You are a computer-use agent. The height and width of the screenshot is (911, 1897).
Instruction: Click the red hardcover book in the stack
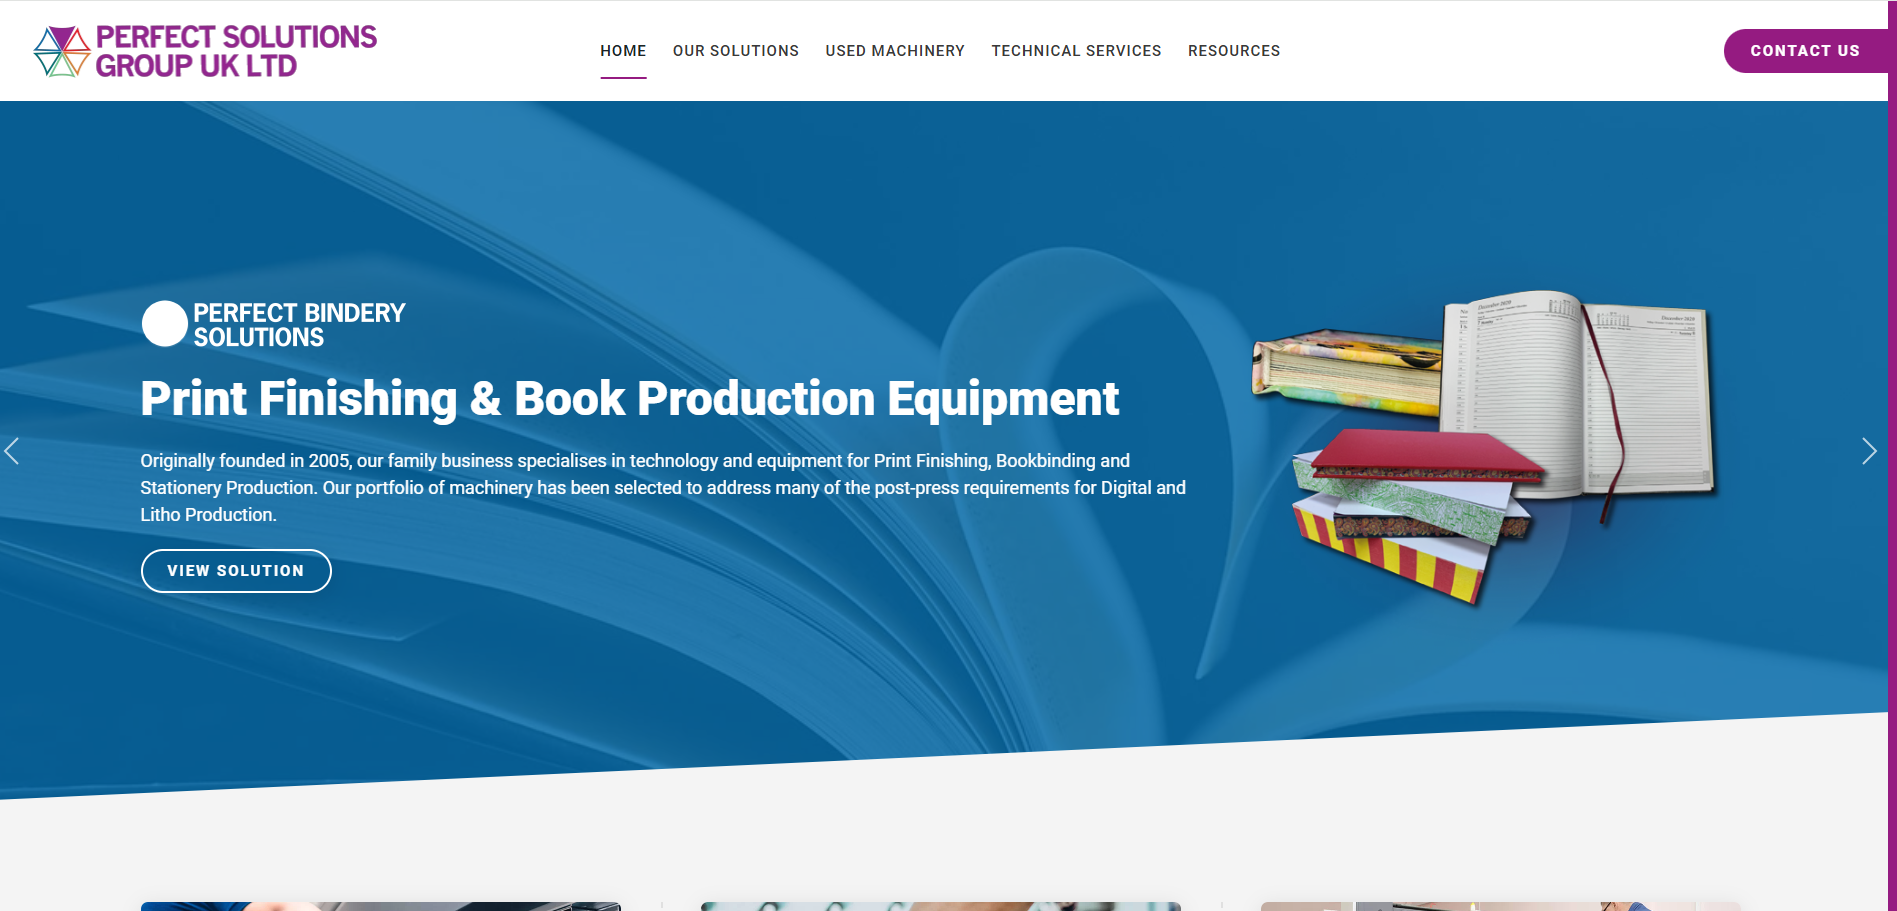click(x=1420, y=457)
